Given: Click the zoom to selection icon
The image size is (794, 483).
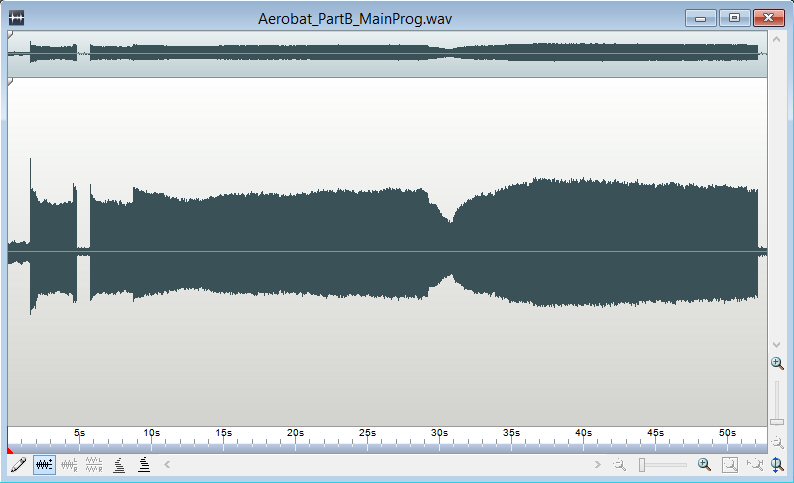Looking at the screenshot, I should click(730, 464).
